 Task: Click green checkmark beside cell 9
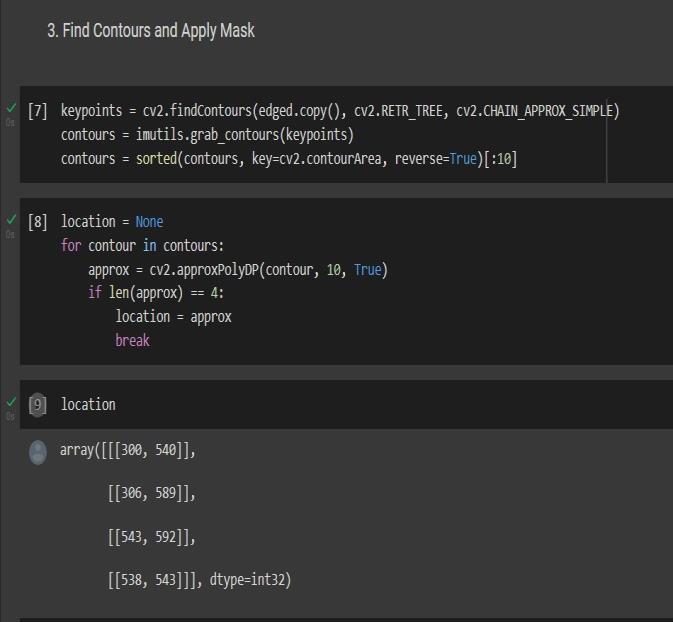11,402
